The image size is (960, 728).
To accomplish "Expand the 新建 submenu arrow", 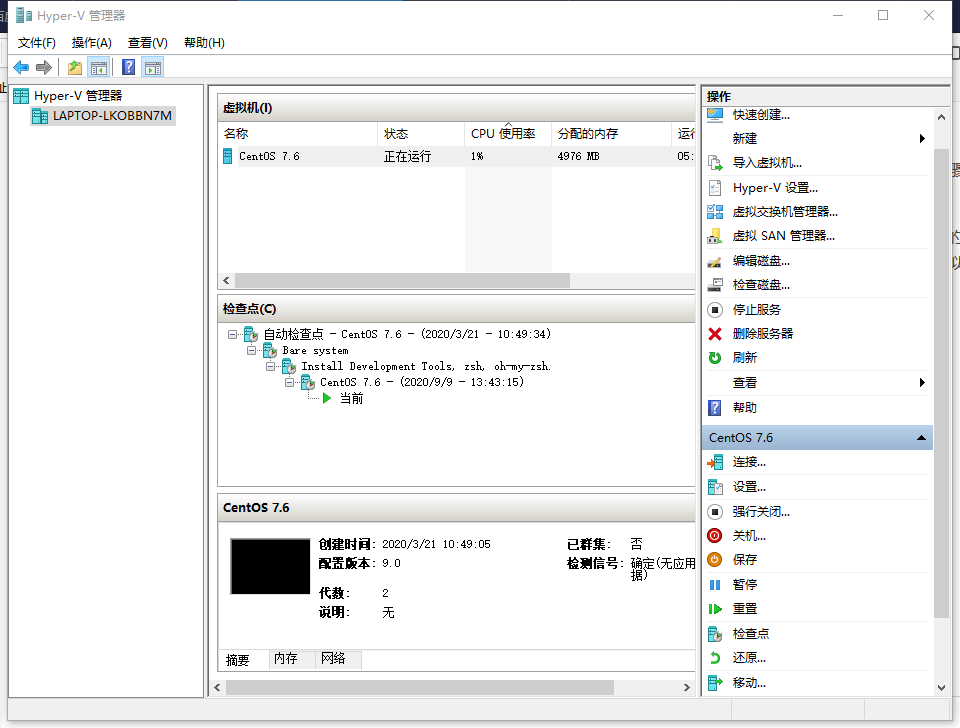I will [922, 138].
